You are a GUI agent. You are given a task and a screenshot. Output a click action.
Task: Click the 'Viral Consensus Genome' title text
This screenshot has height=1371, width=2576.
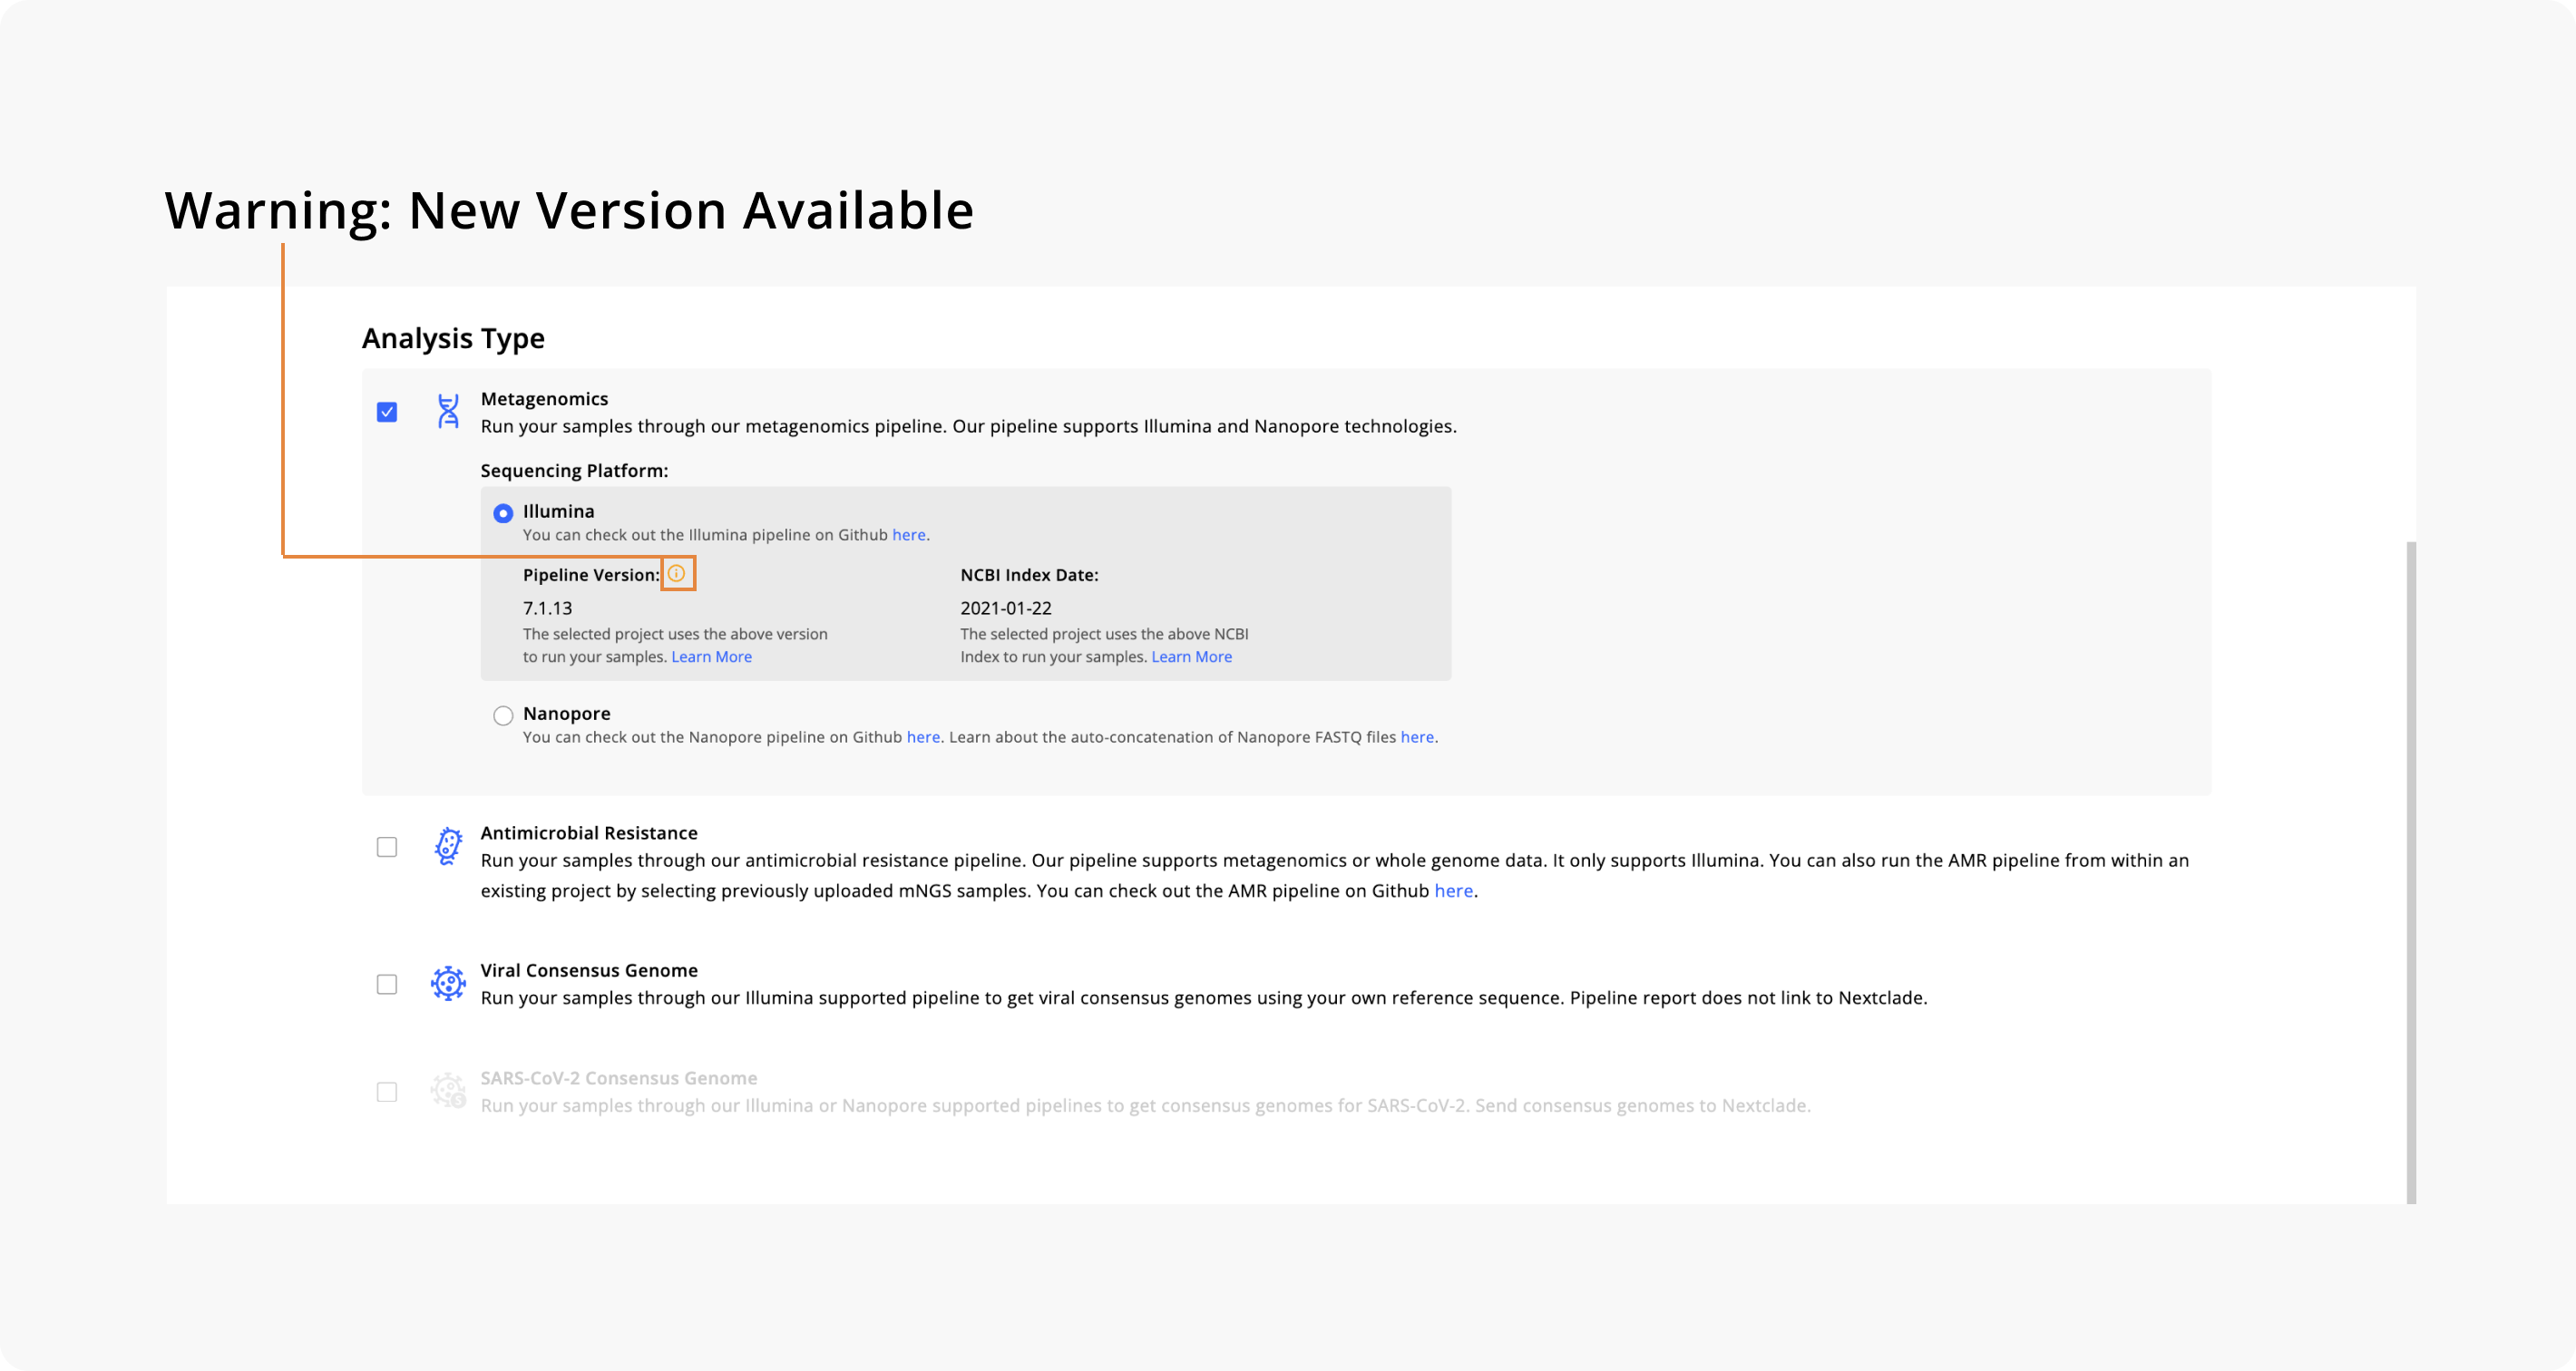pos(589,970)
